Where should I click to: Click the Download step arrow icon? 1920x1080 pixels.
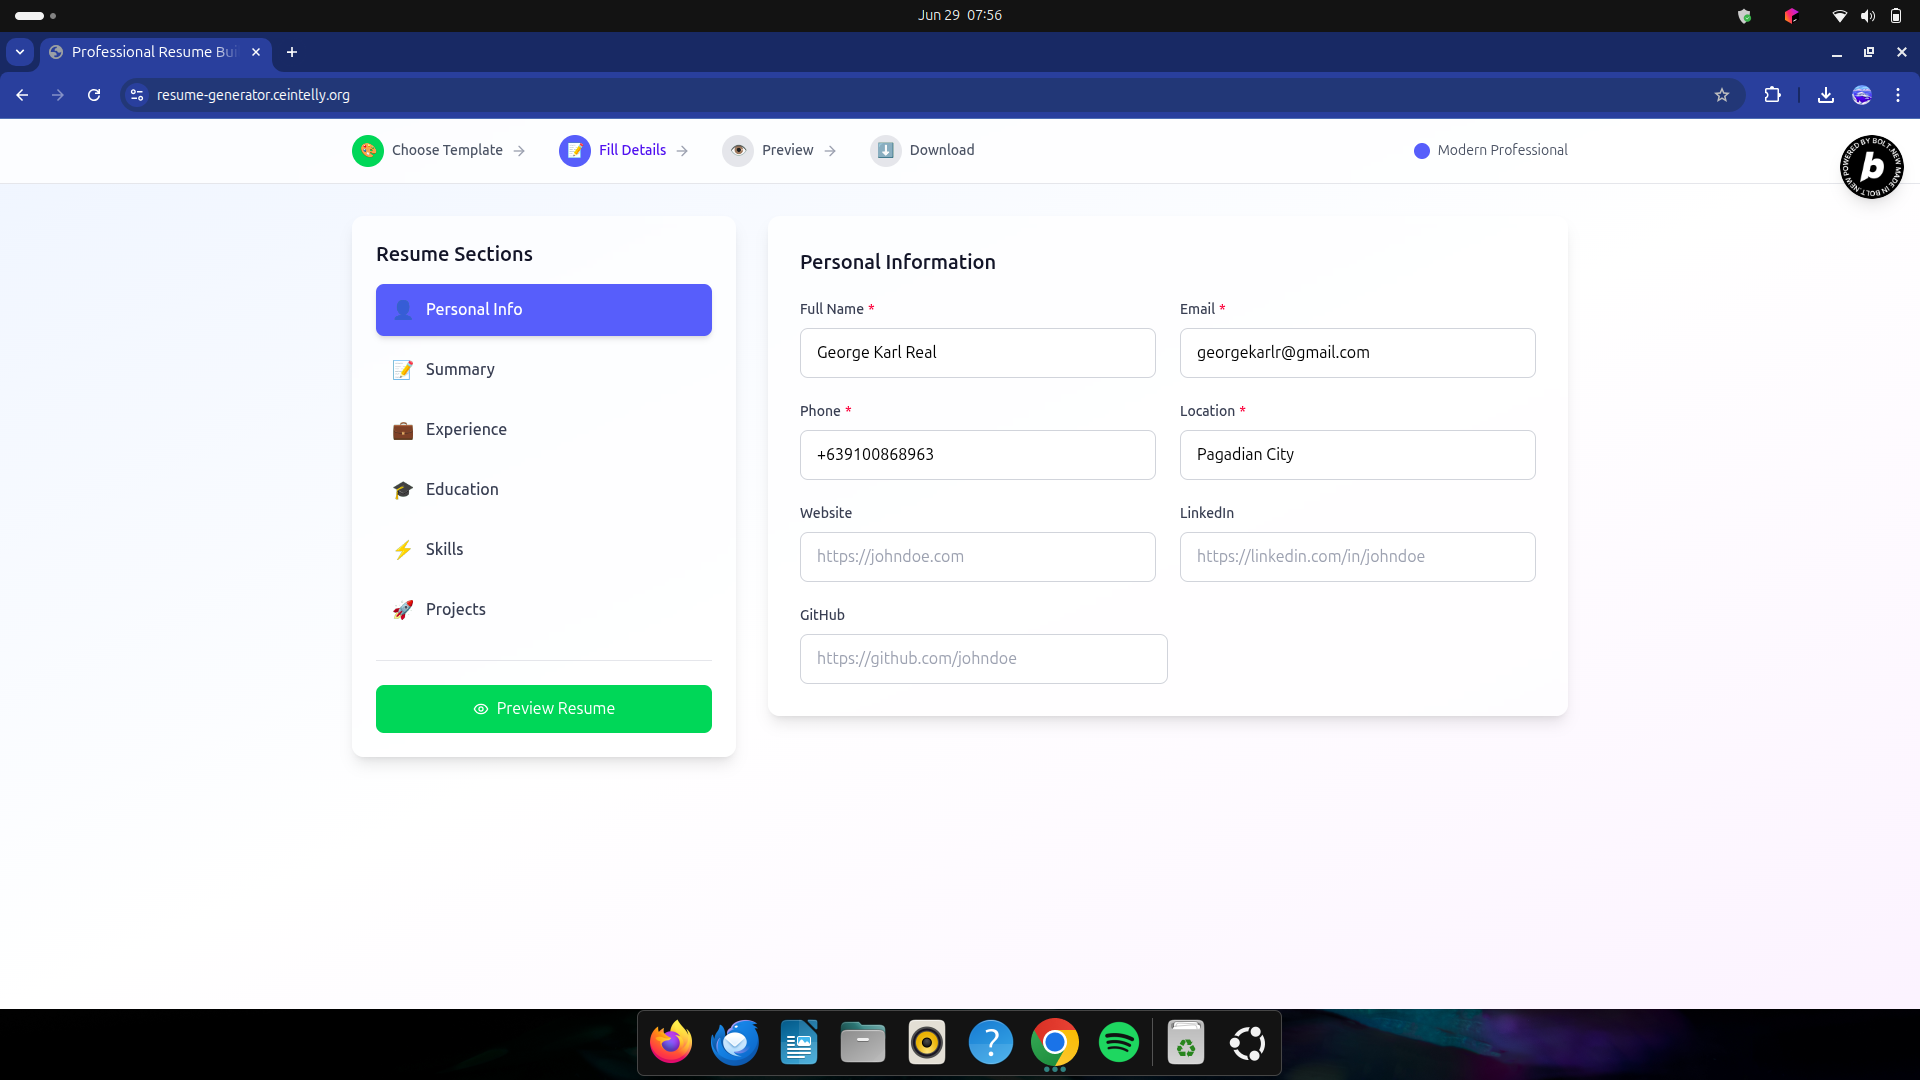(885, 151)
